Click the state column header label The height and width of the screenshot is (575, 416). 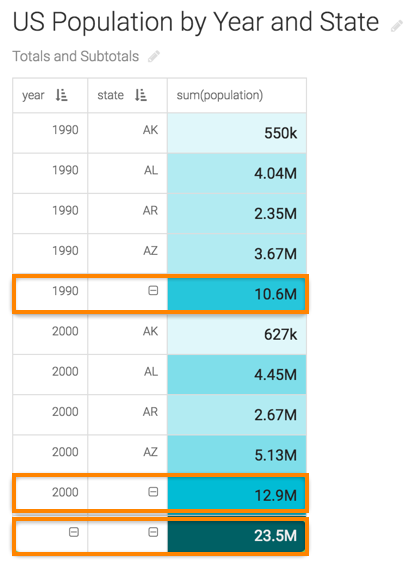pos(110,95)
